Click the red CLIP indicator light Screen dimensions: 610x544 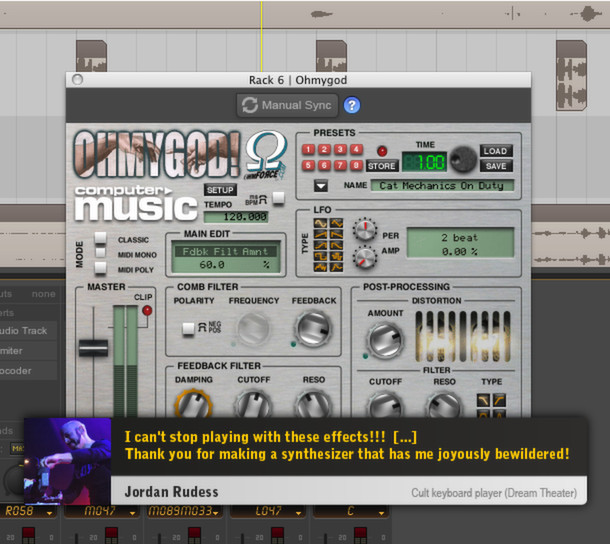pos(147,311)
